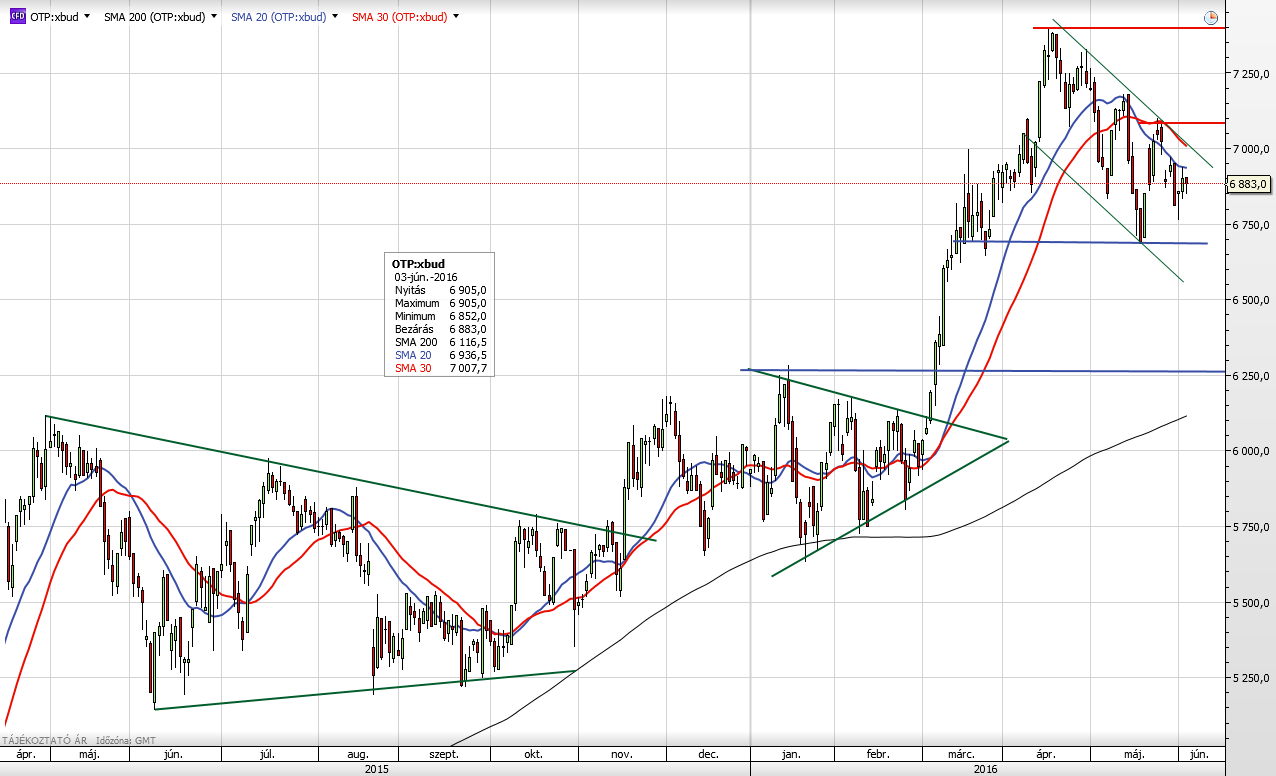Viewport: 1276px width, 776px height.
Task: Click the 7 000,0 price axis label
Action: pos(1252,149)
